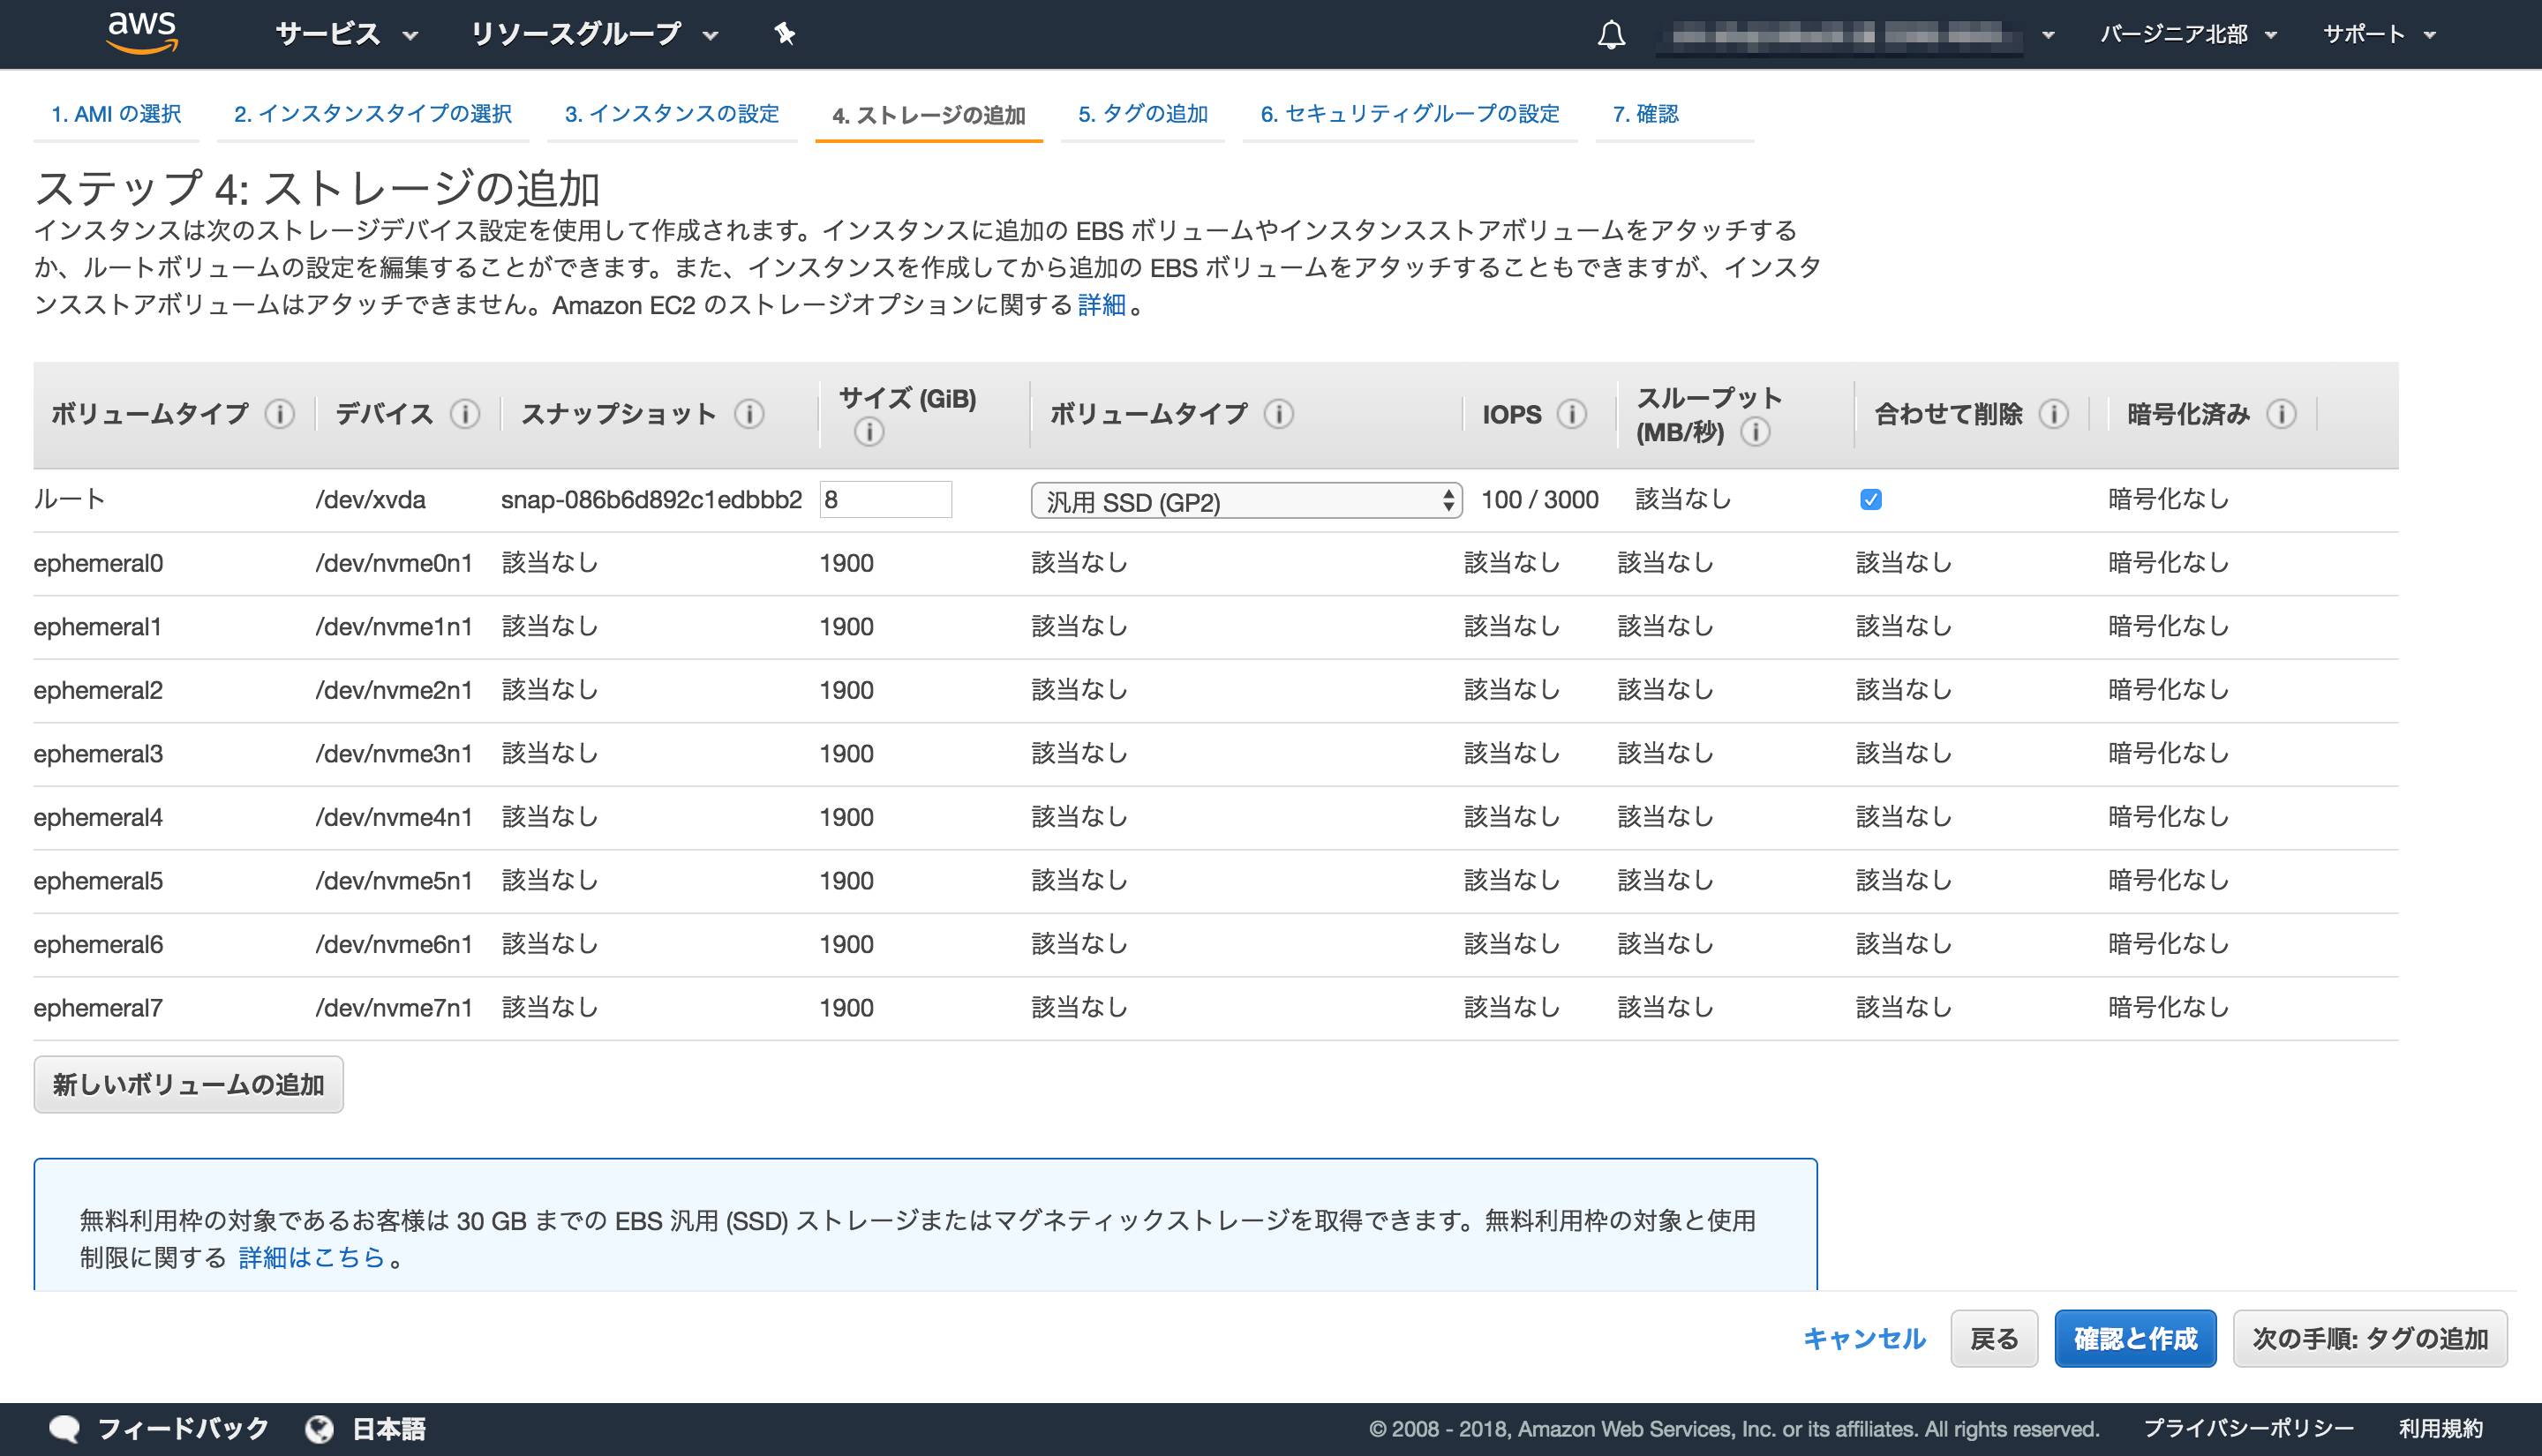Image resolution: width=2542 pixels, height=1456 pixels.
Task: Switch to step 5 タグの追加 tab
Action: pyautogui.click(x=1142, y=114)
